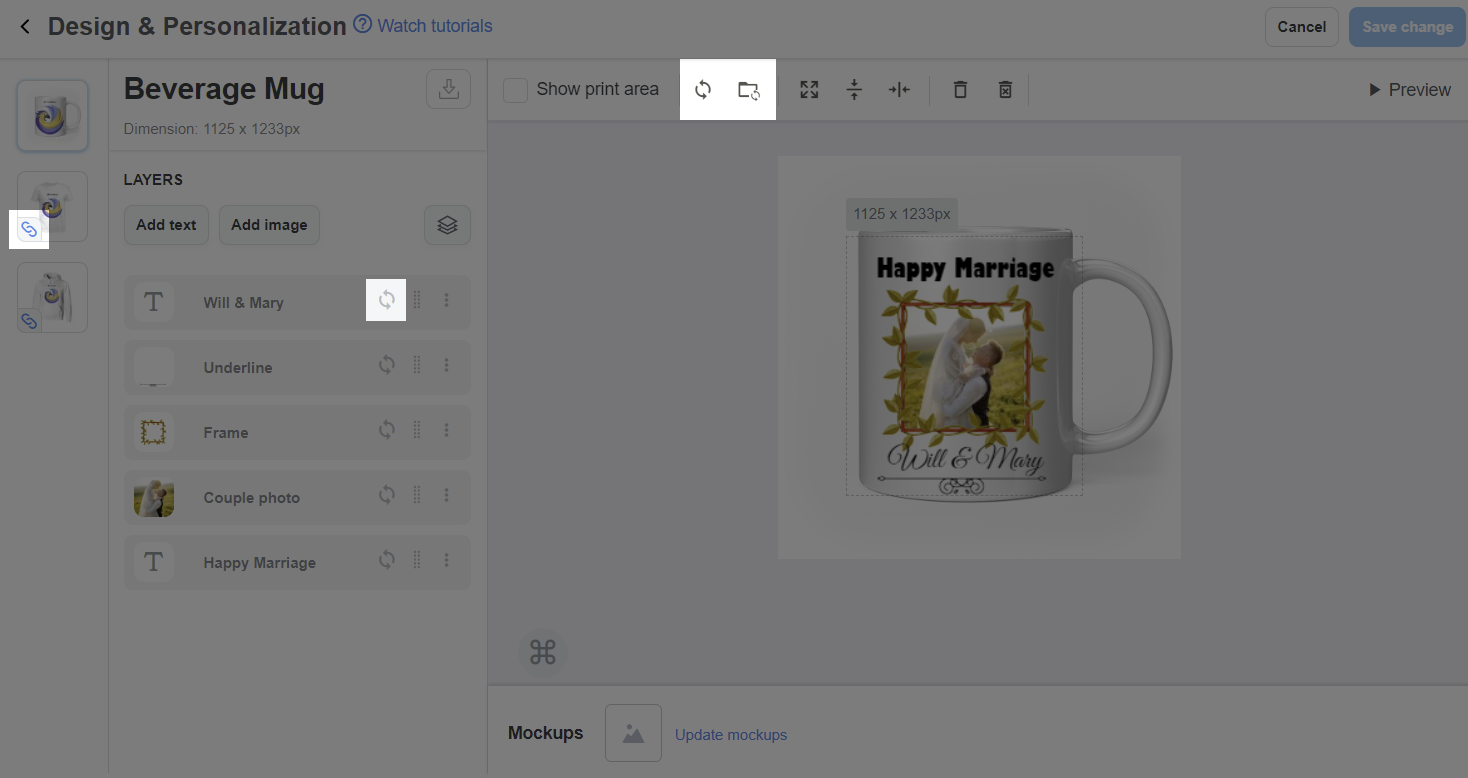The image size is (1468, 778).
Task: Click the link icon on T-shirt thumbnail
Action: tap(29, 230)
